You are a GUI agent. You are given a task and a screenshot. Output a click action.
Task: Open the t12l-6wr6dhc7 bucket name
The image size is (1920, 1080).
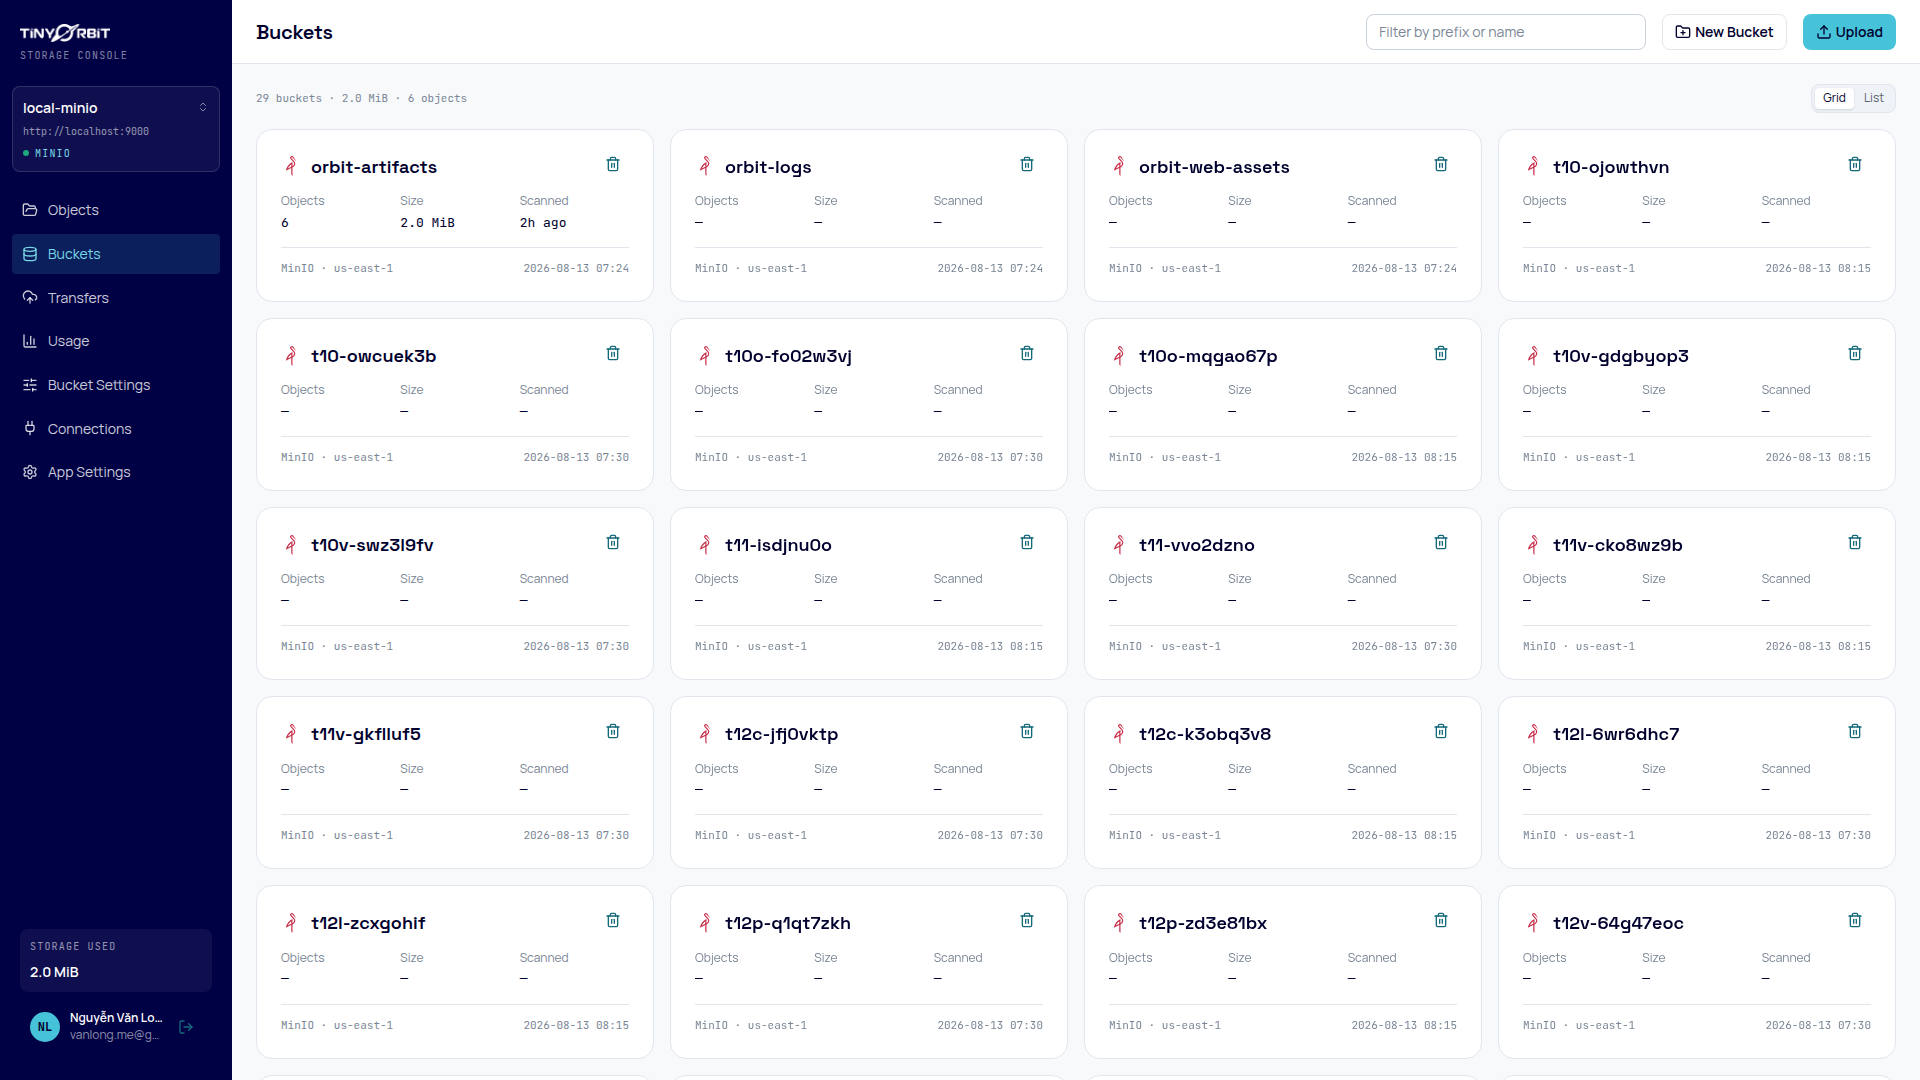click(x=1616, y=734)
